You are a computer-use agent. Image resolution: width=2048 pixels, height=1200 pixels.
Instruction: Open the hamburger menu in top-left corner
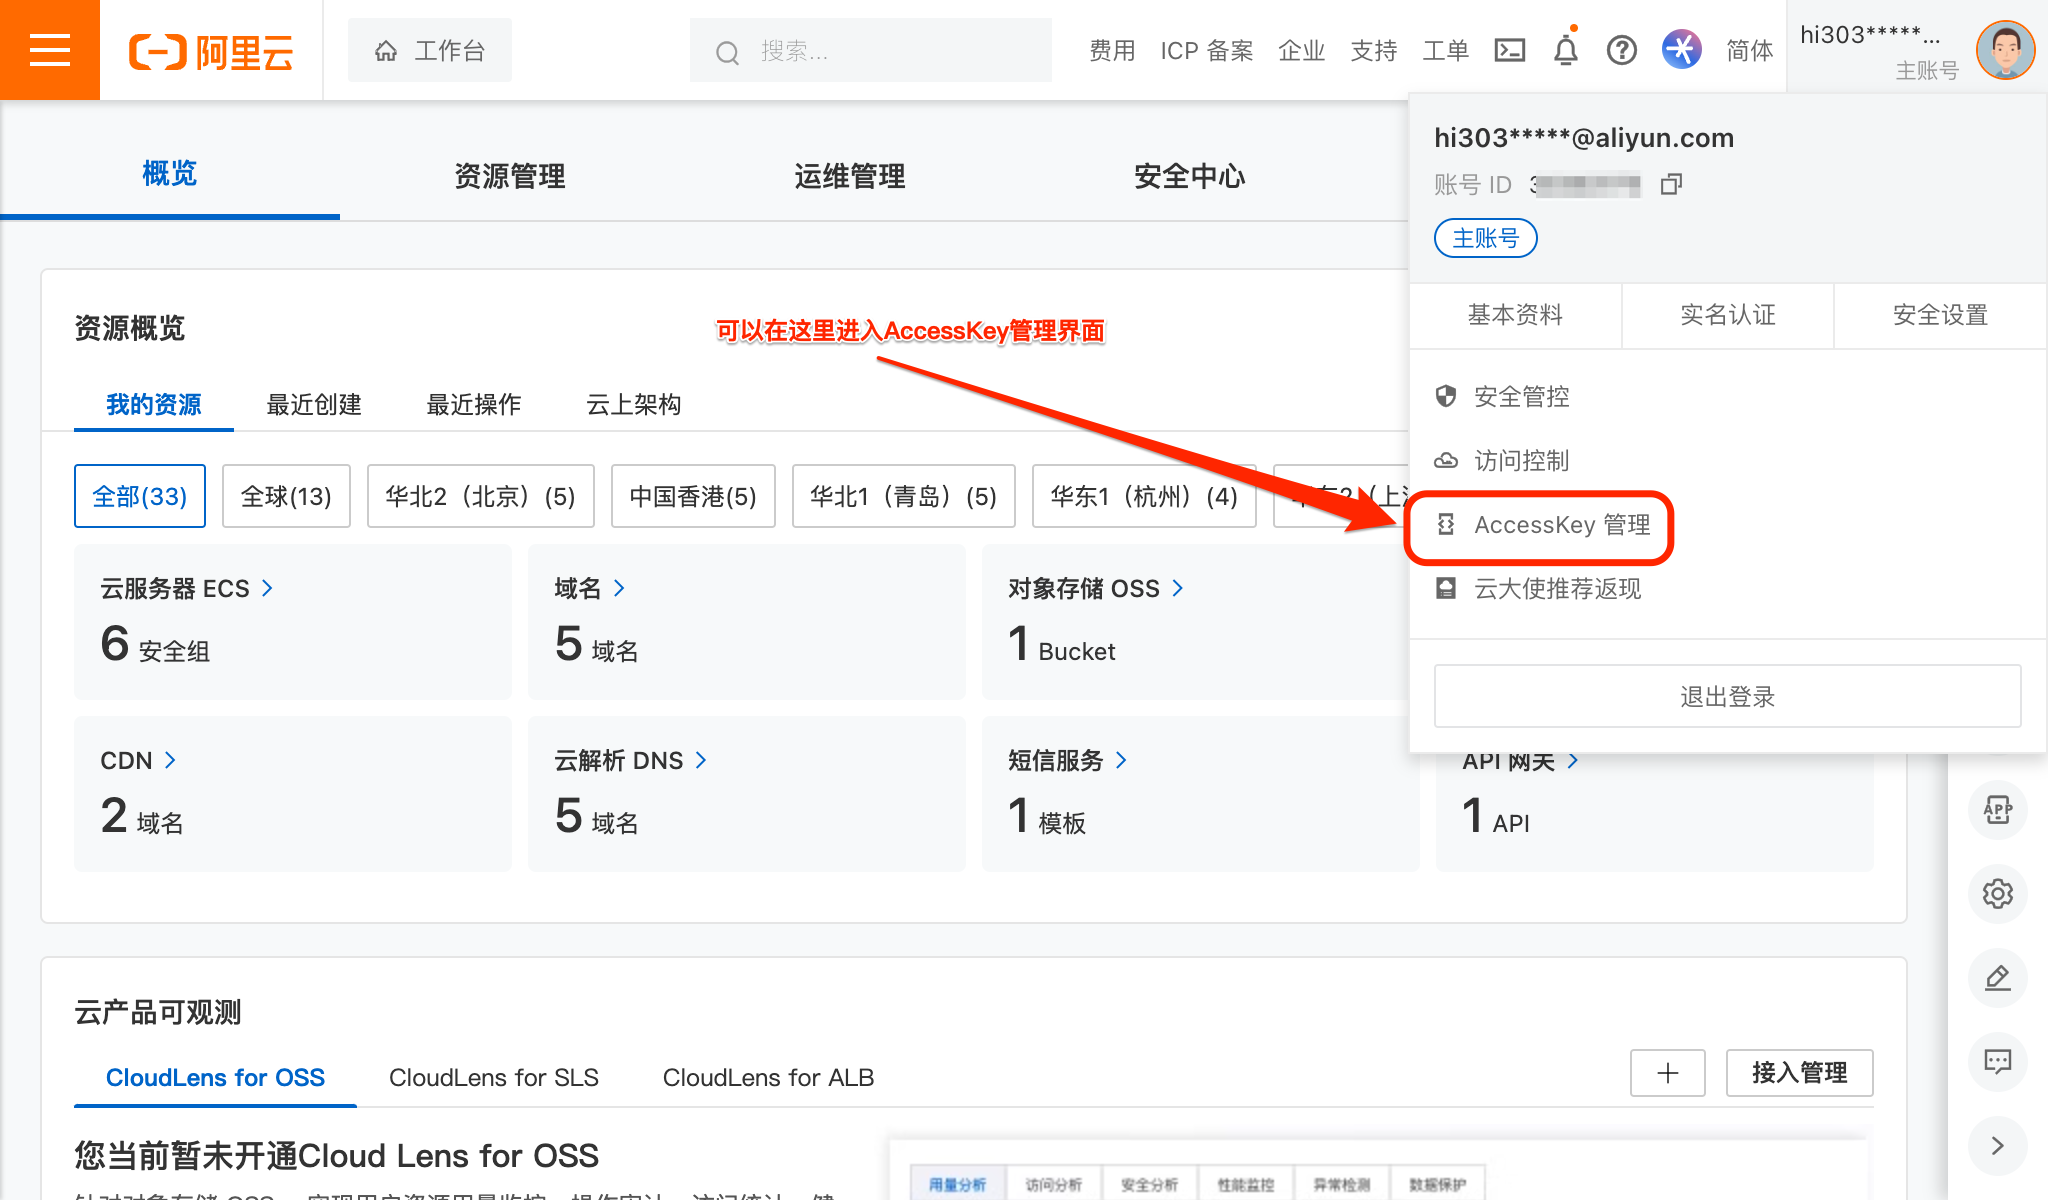click(49, 49)
